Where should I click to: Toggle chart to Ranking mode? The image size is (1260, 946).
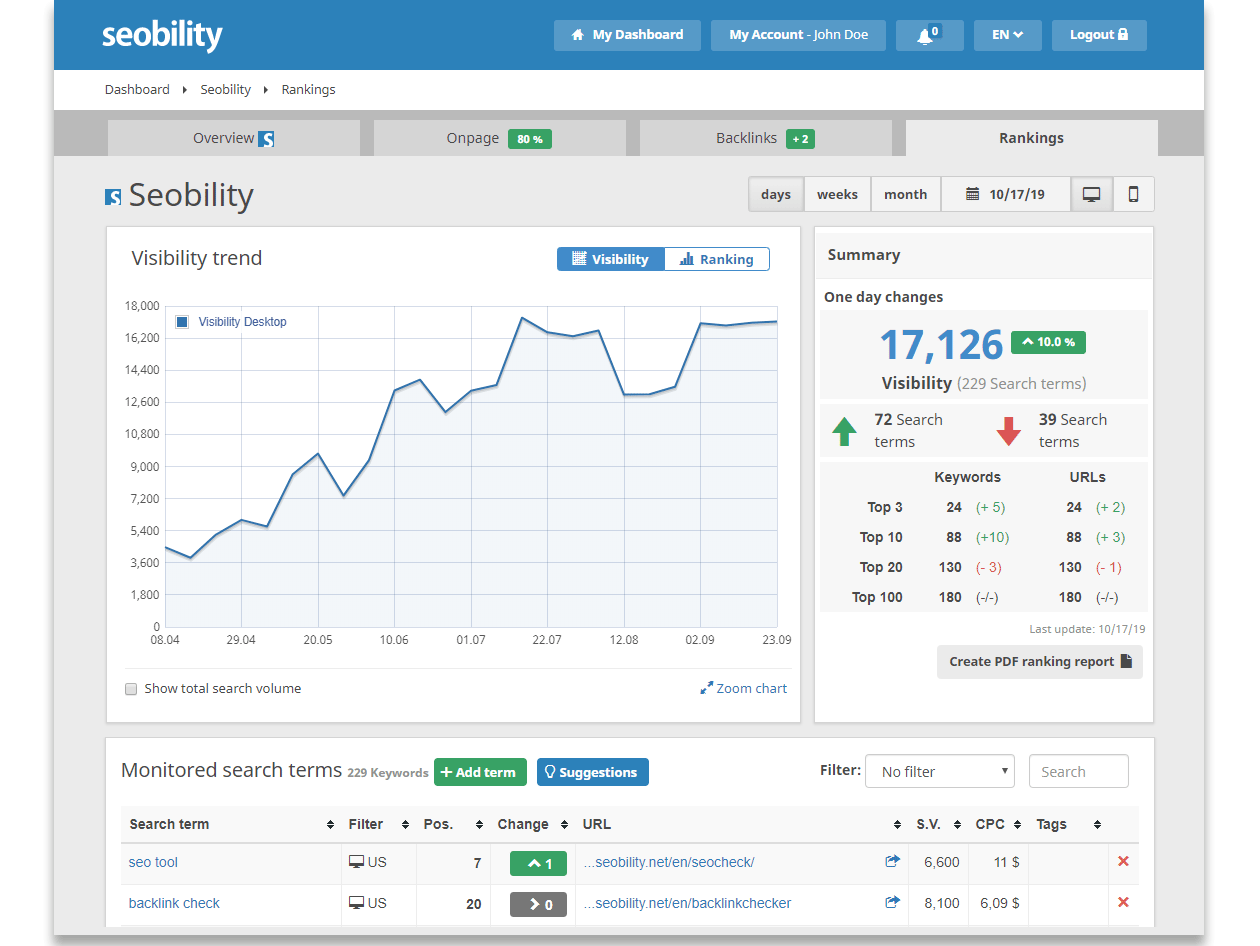[717, 259]
